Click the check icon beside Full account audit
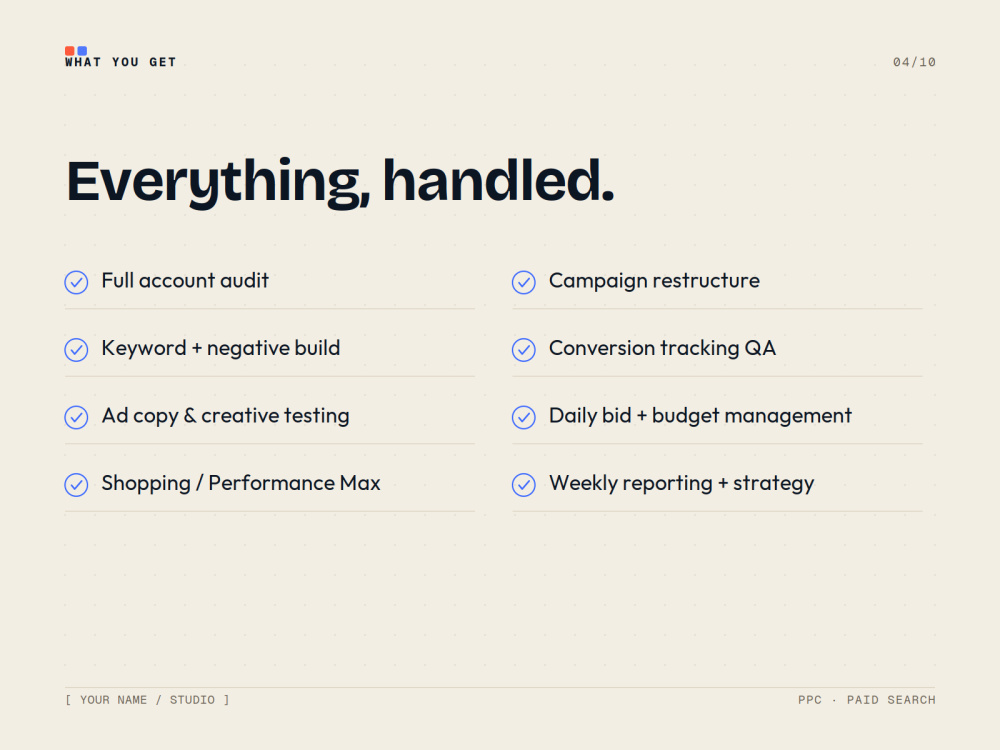 pyautogui.click(x=76, y=282)
